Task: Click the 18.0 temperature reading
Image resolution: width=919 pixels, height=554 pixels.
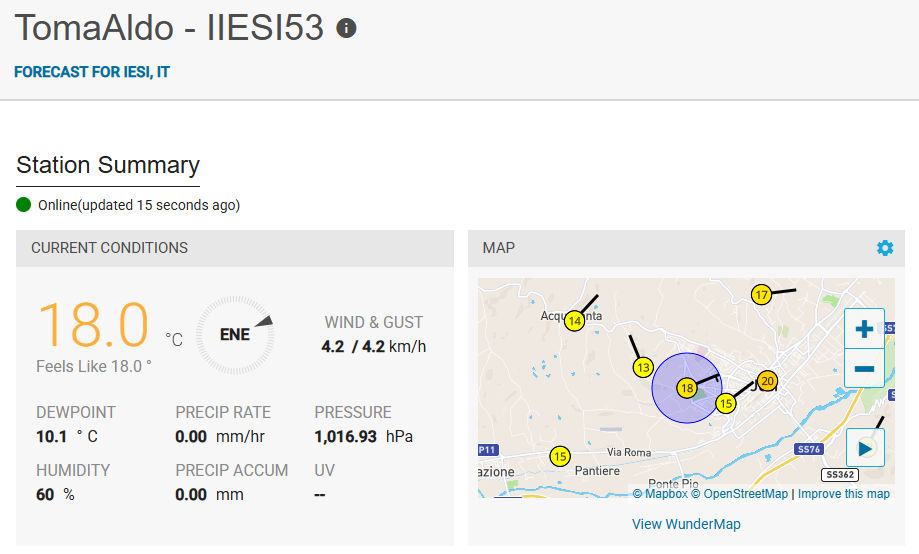Action: [x=93, y=326]
